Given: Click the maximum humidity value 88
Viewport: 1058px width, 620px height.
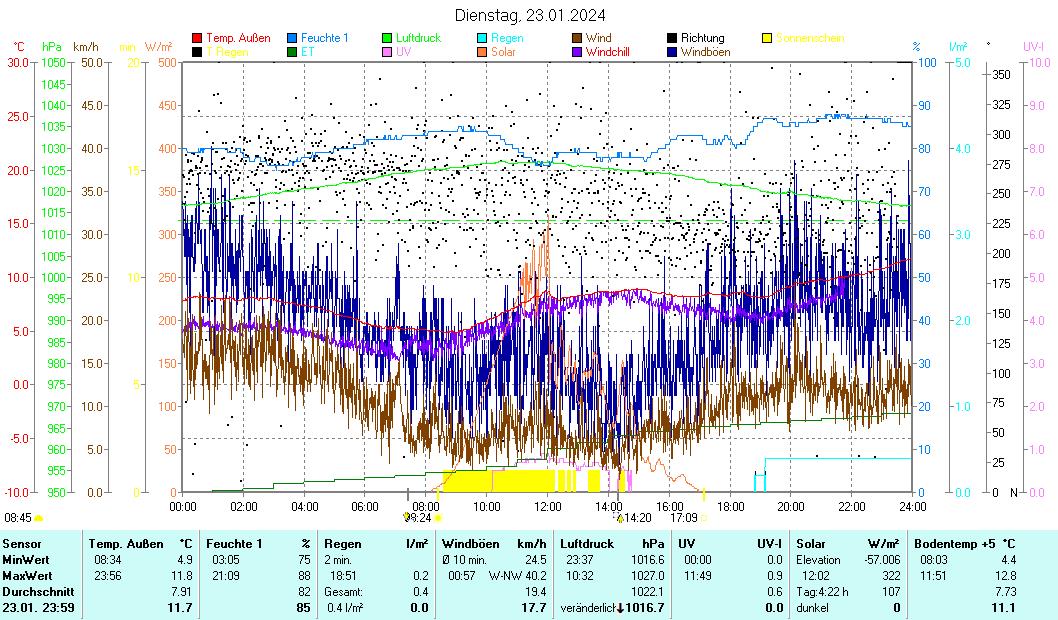Looking at the screenshot, I should 304,576.
